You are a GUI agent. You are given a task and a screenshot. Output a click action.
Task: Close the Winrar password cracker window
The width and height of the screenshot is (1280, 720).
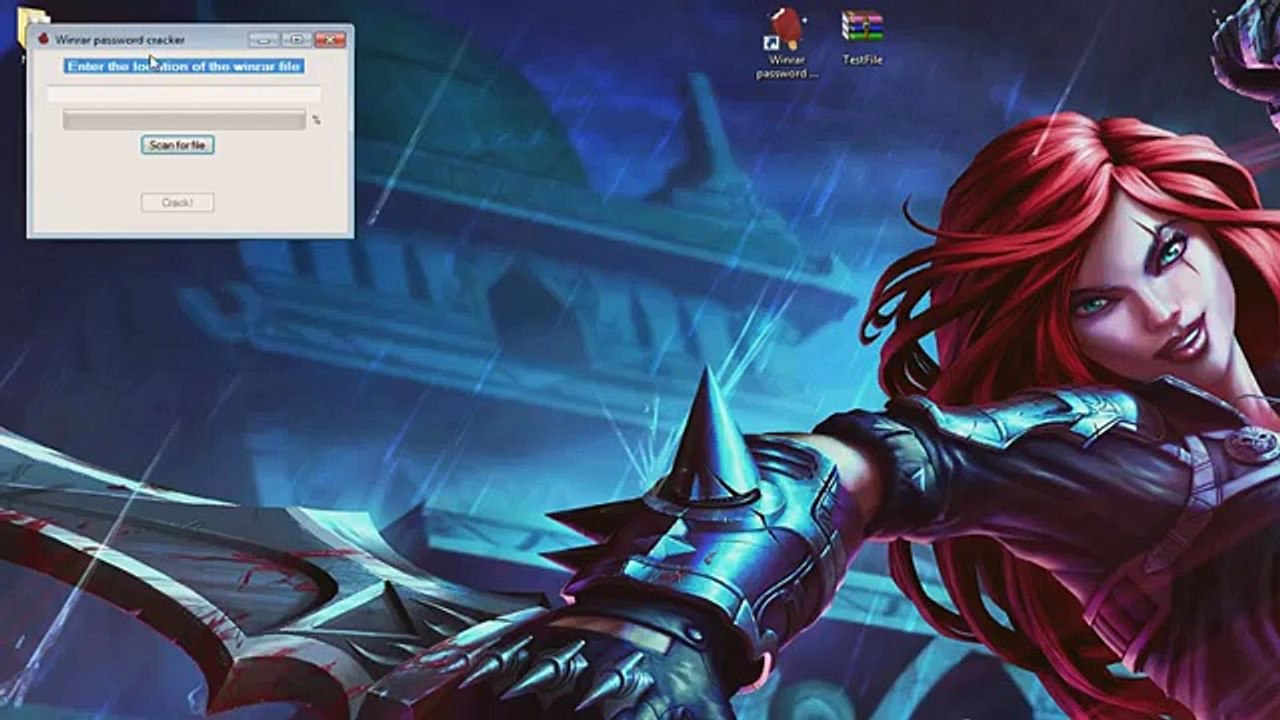click(x=330, y=40)
